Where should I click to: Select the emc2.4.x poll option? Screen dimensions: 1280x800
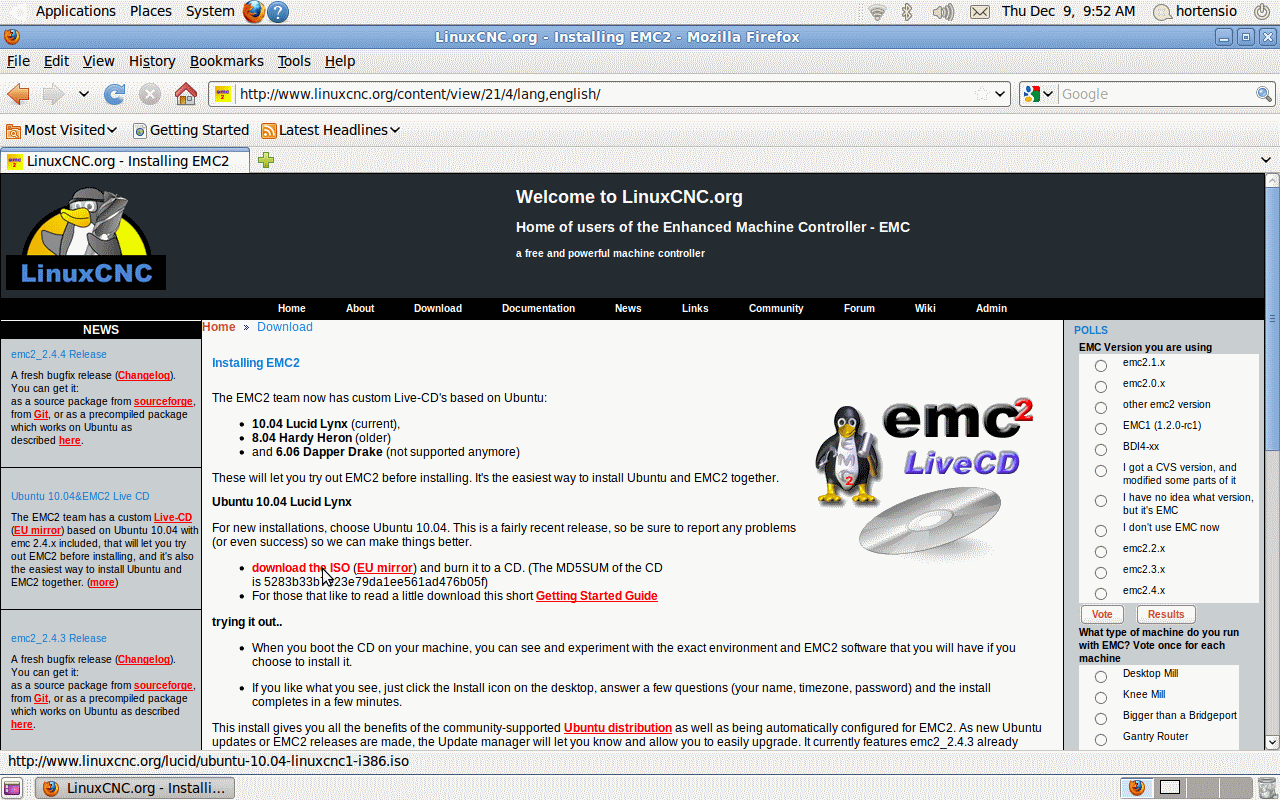pos(1100,594)
